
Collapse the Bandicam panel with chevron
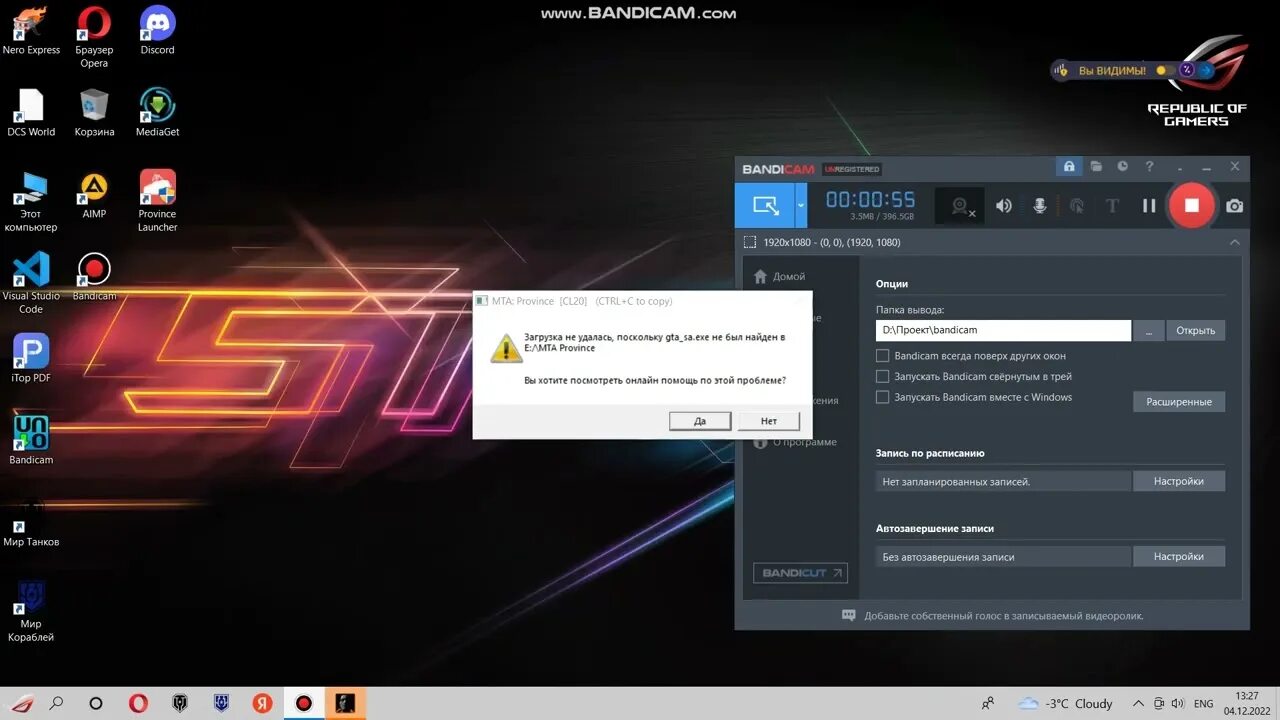point(1235,242)
